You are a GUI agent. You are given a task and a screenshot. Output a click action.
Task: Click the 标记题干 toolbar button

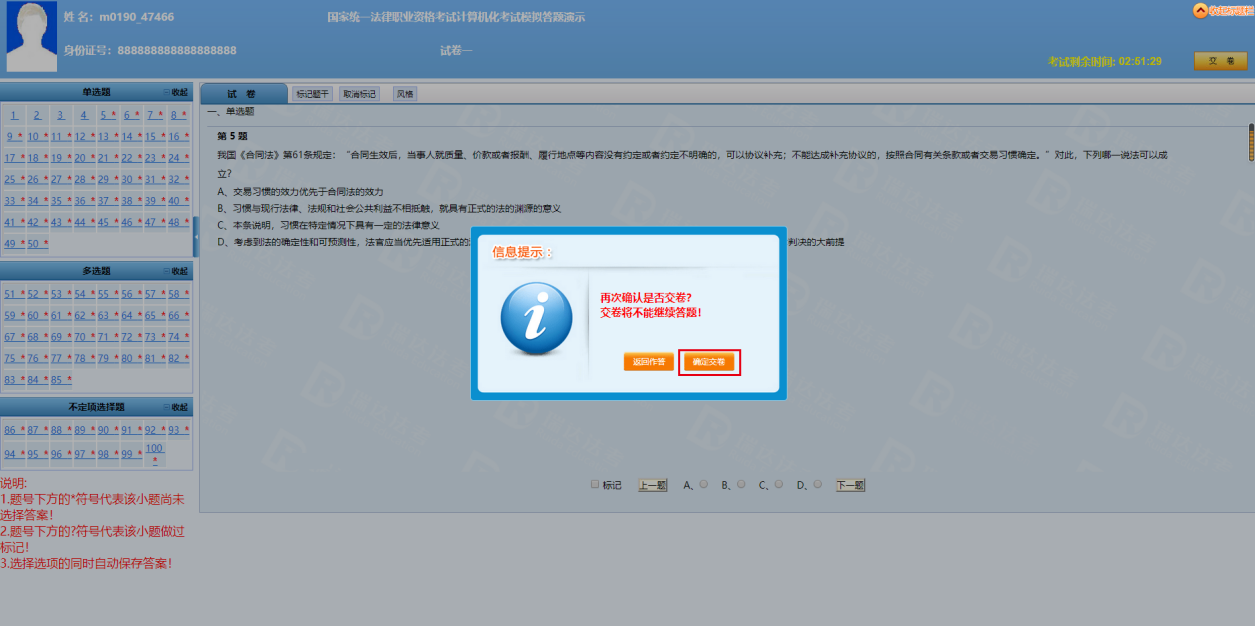point(312,94)
